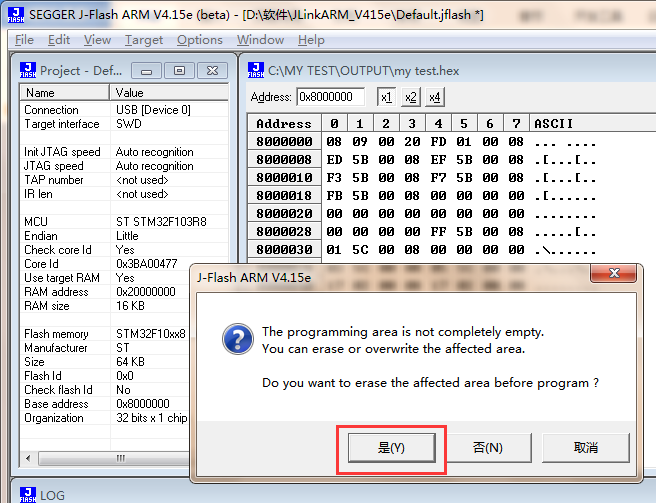Click address row 8000000 in hex view
This screenshot has width=656, height=503.
[x=284, y=142]
